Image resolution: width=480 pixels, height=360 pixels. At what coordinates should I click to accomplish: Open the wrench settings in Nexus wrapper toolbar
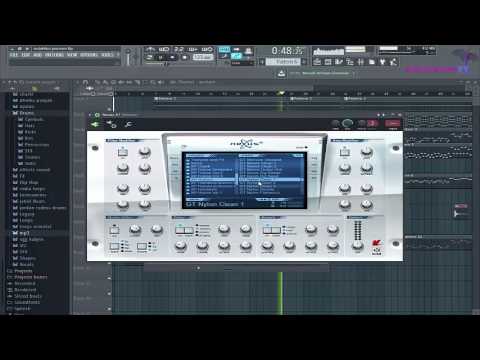128,124
